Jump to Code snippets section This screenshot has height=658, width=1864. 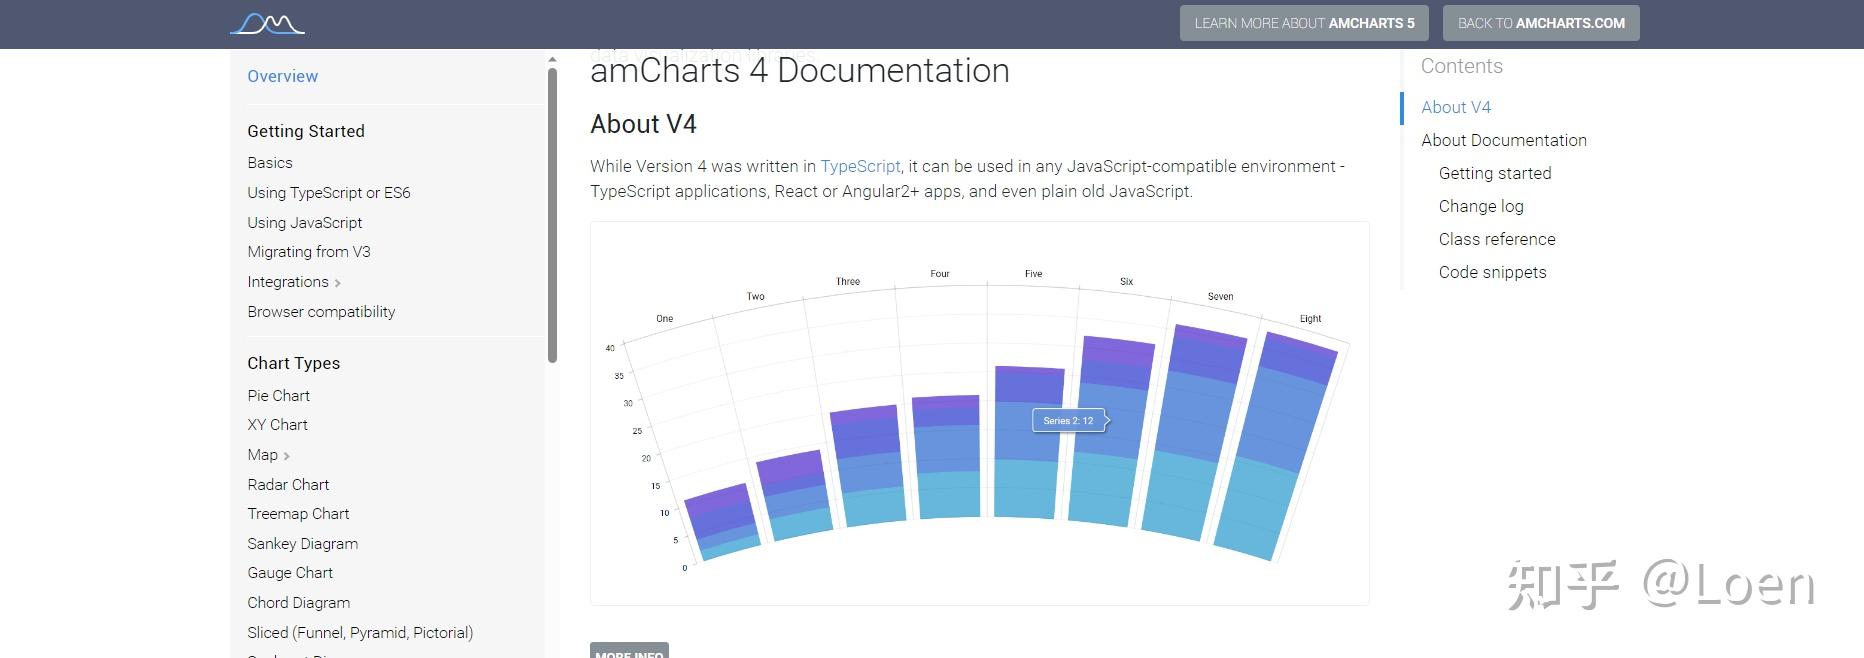[x=1492, y=272]
